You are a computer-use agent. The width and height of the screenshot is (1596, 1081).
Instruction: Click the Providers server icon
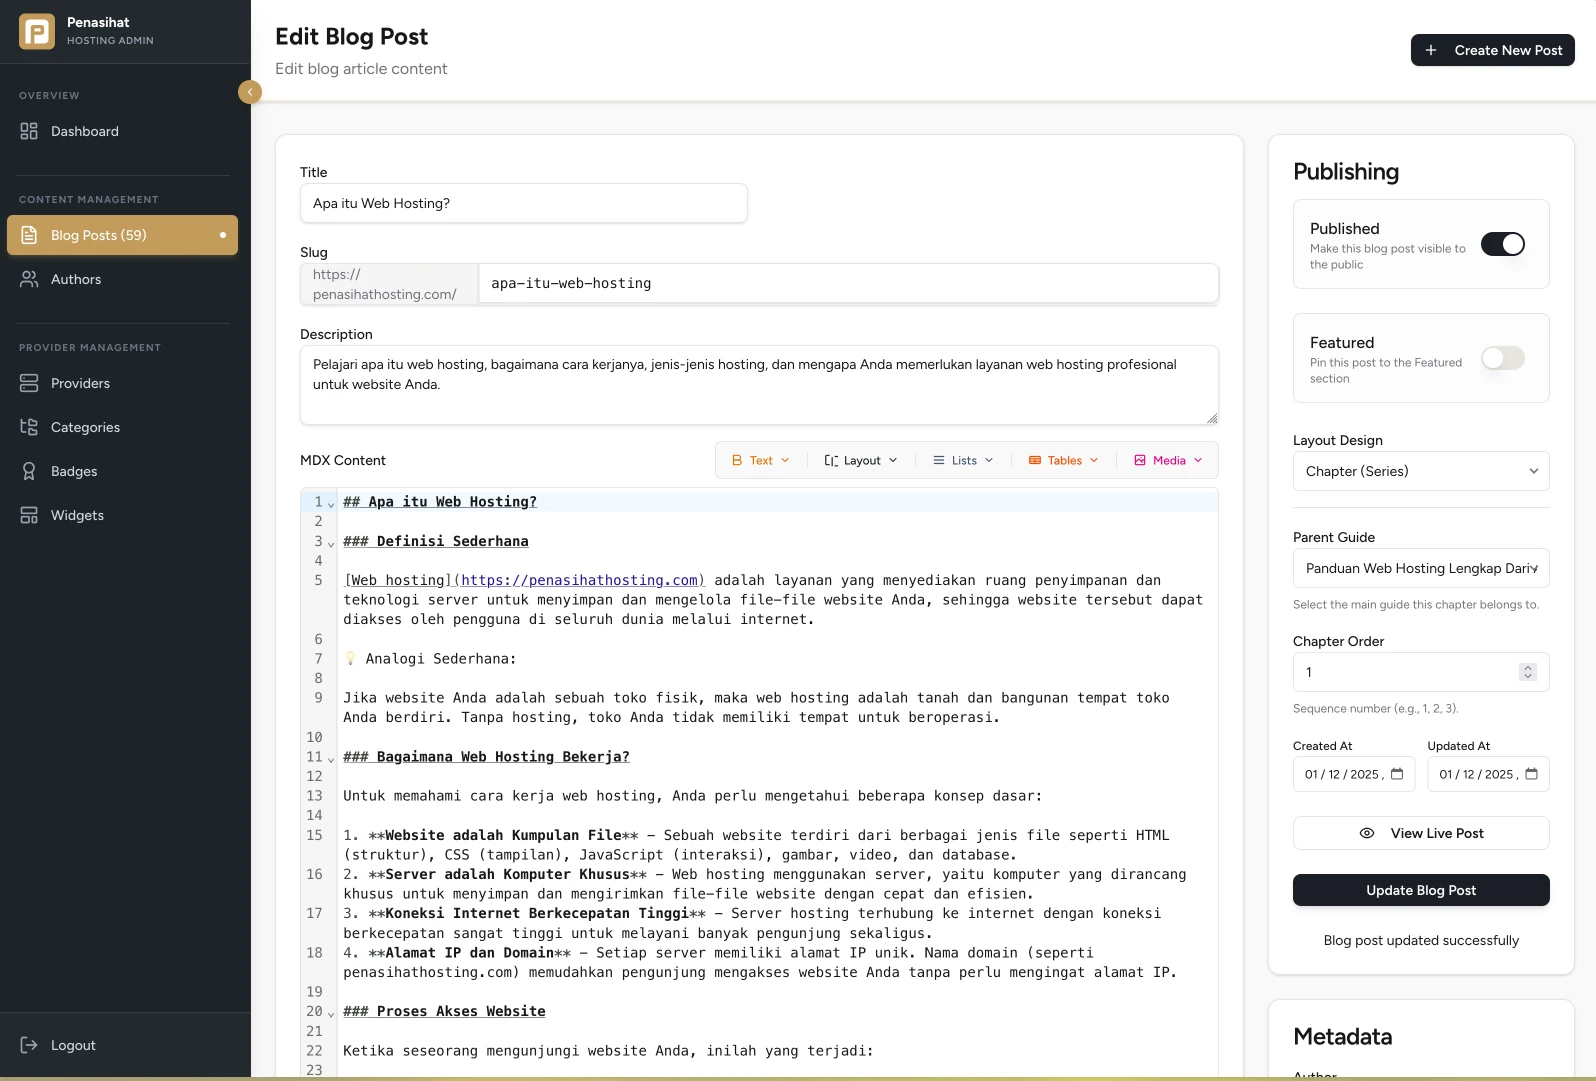tap(29, 383)
